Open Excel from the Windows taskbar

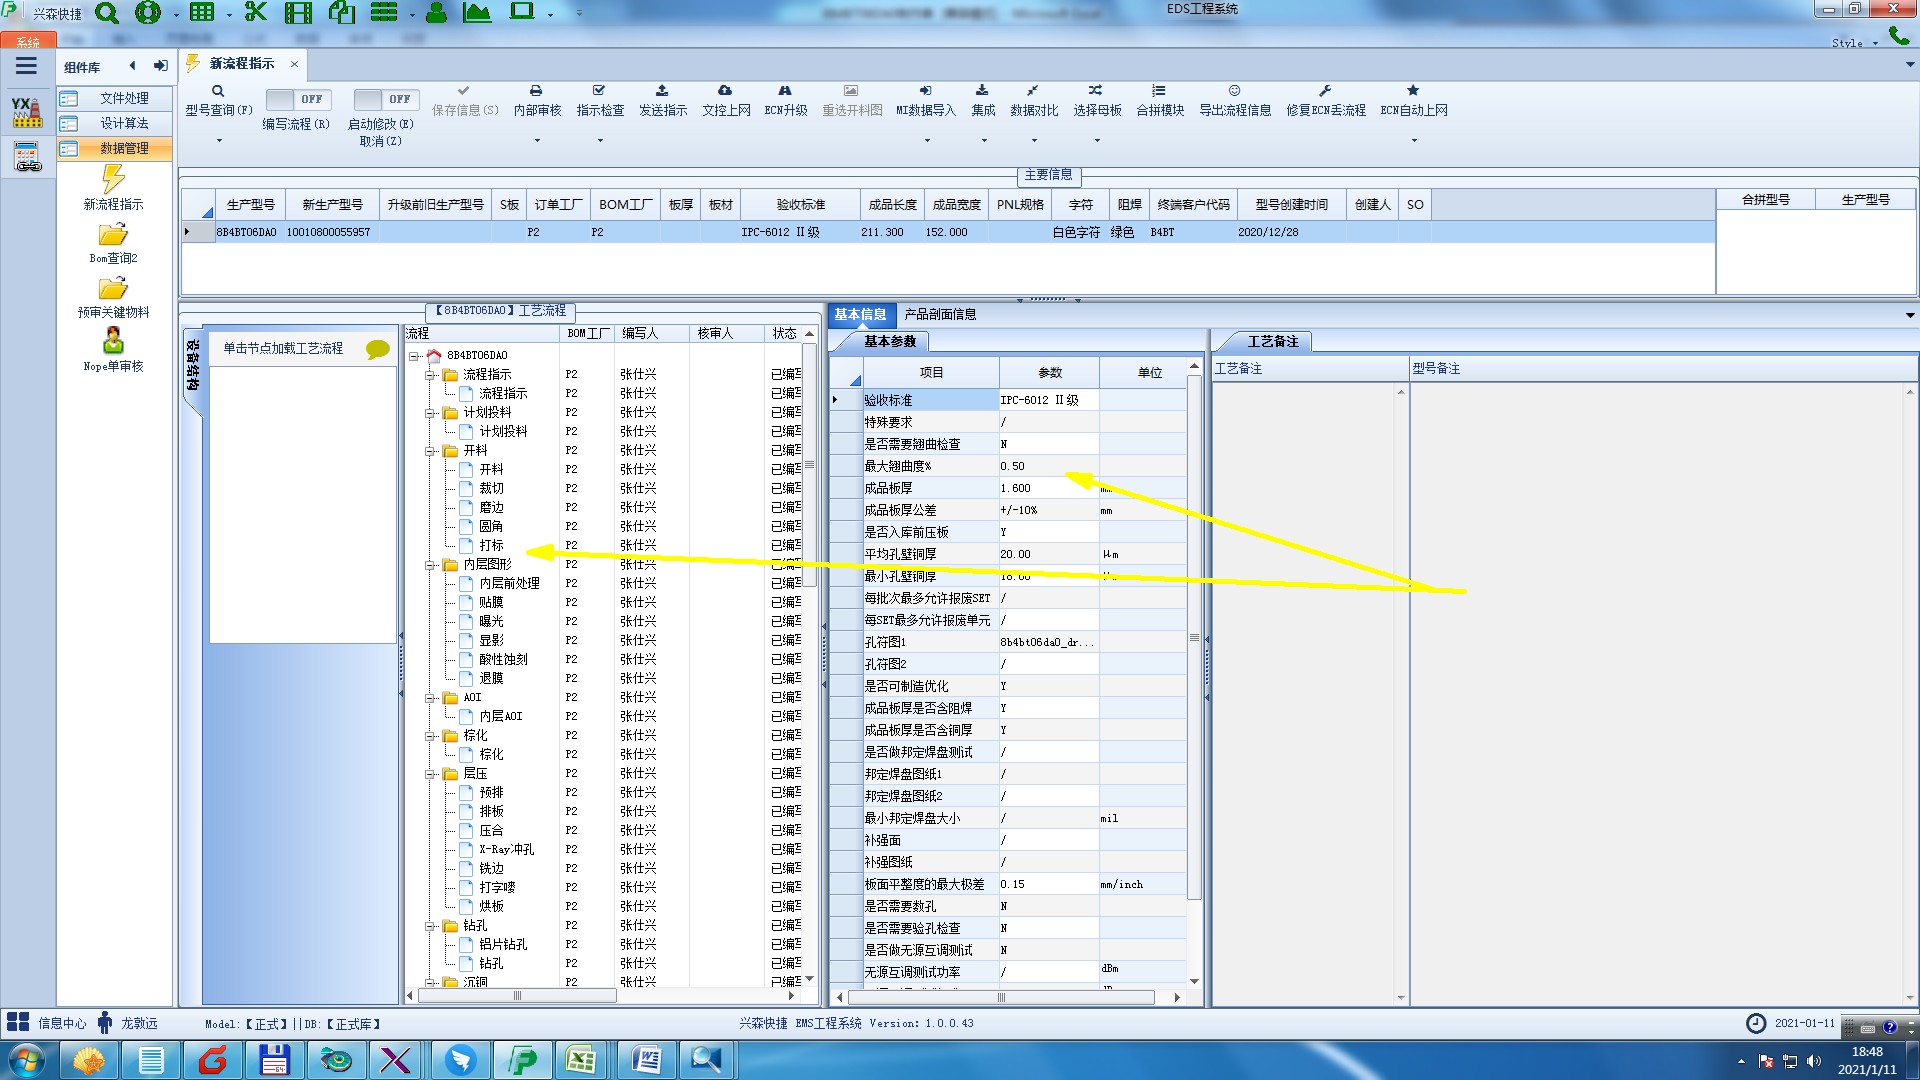tap(581, 1059)
